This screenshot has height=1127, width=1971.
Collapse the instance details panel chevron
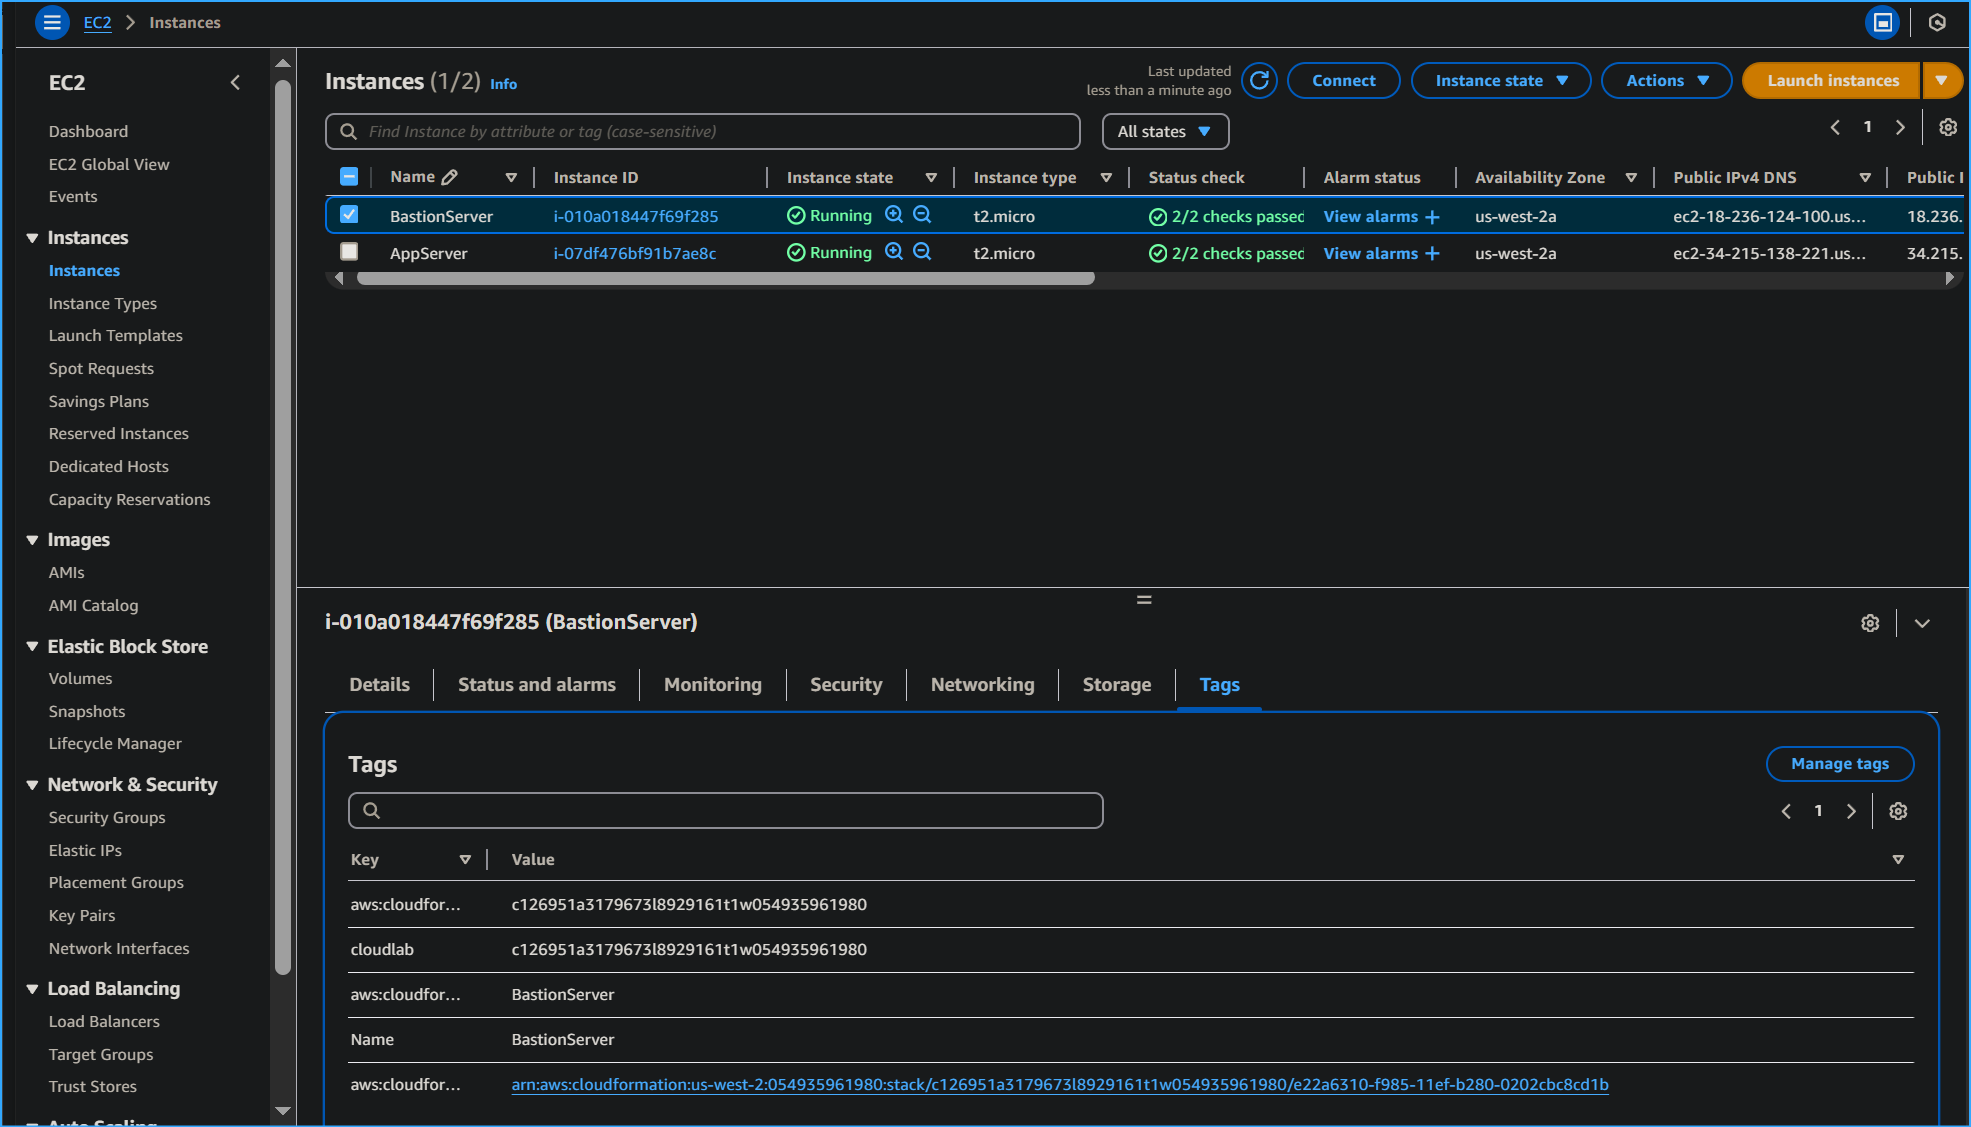coord(1921,623)
